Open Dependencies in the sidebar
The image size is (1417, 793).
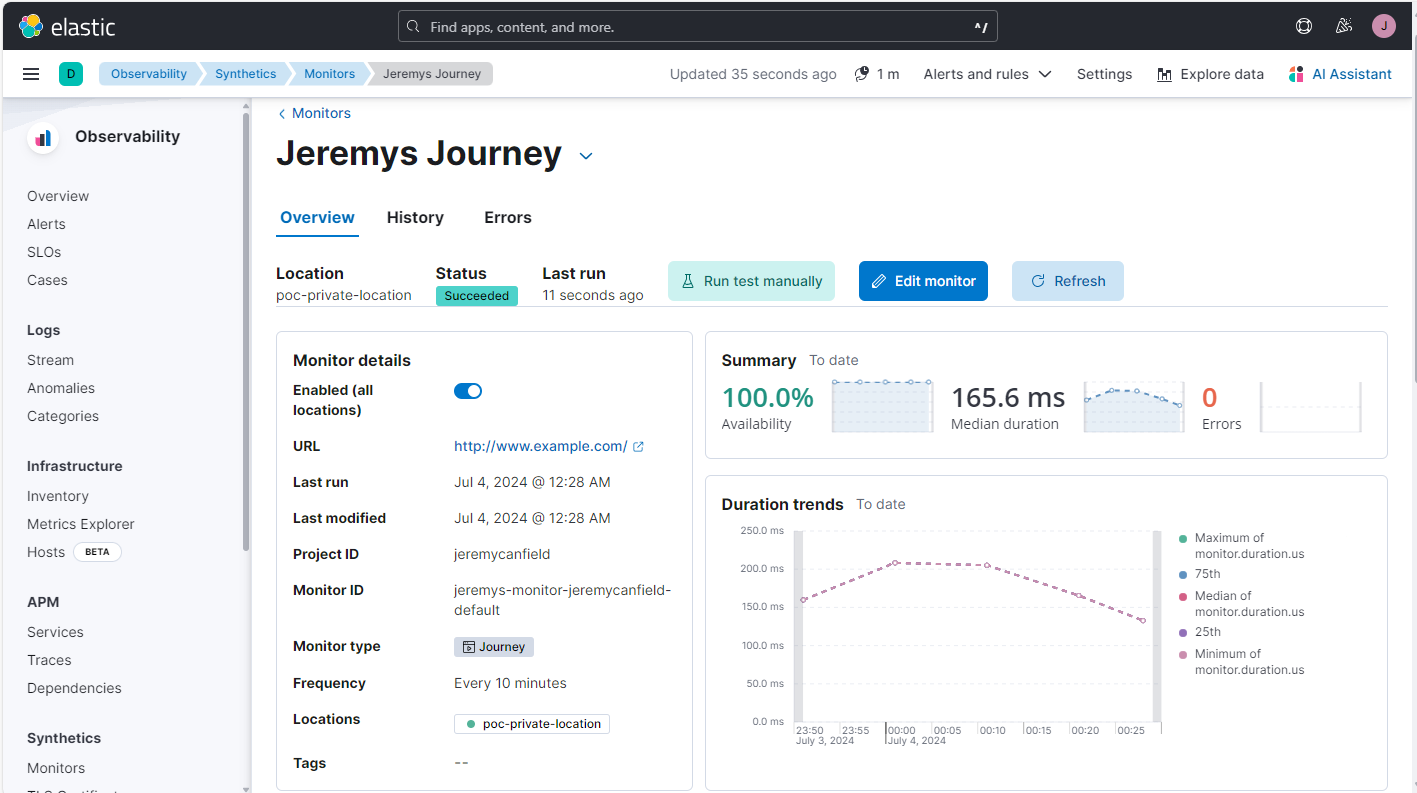(x=74, y=688)
